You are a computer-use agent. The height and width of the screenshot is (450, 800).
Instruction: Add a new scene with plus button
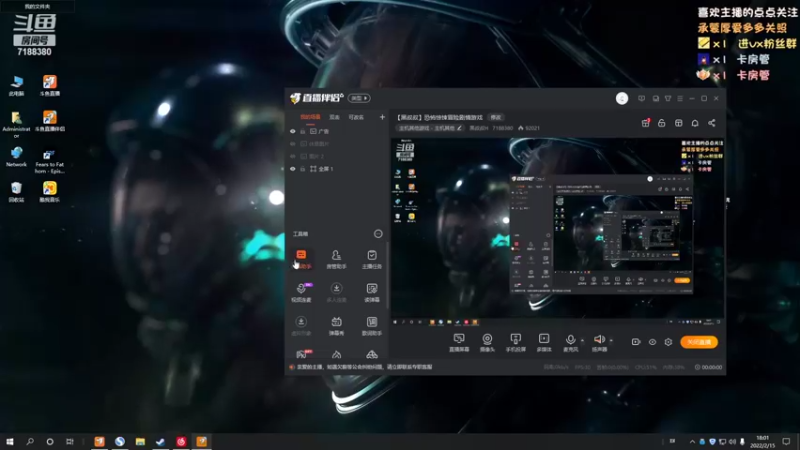tap(382, 117)
